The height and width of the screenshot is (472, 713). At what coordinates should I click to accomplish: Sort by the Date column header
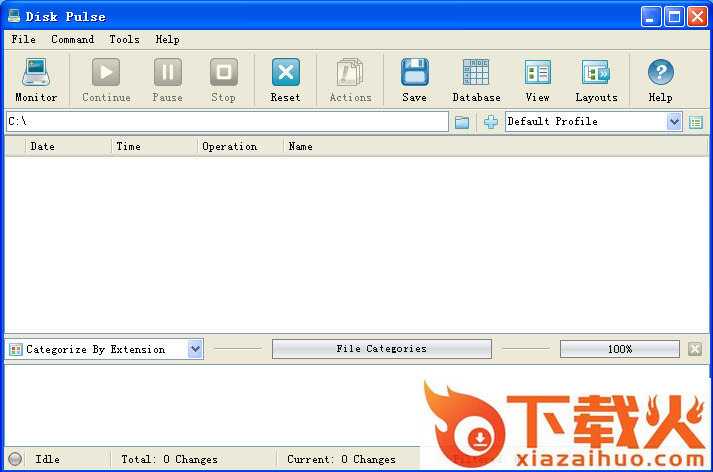tap(68, 146)
